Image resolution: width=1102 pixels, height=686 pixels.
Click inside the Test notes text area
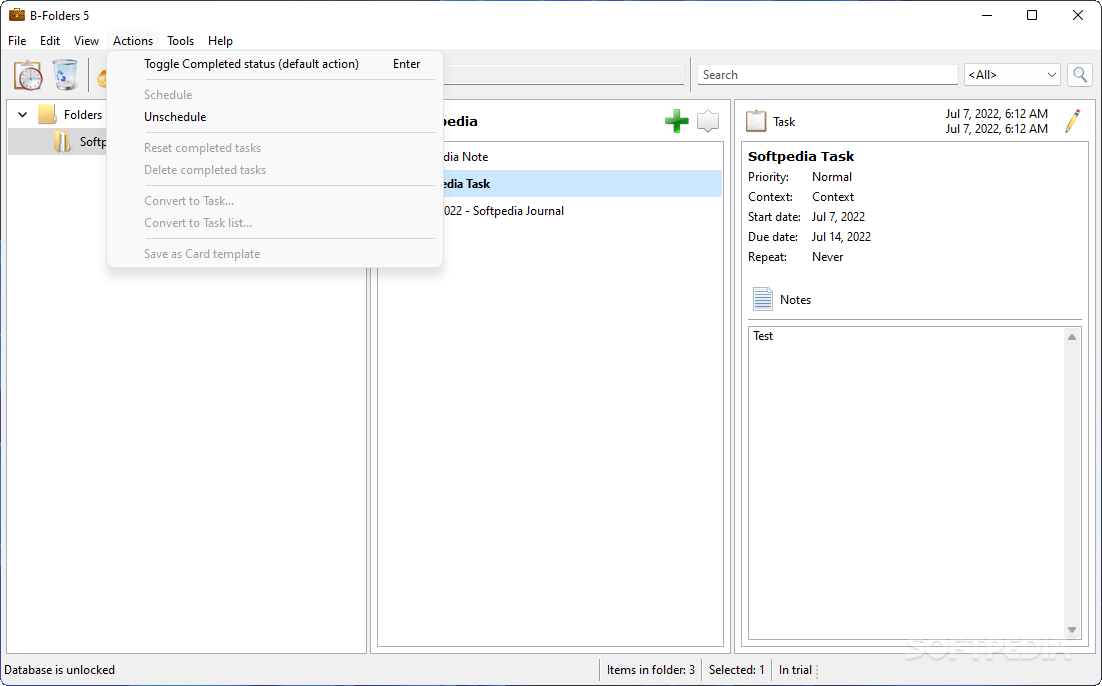click(x=907, y=482)
